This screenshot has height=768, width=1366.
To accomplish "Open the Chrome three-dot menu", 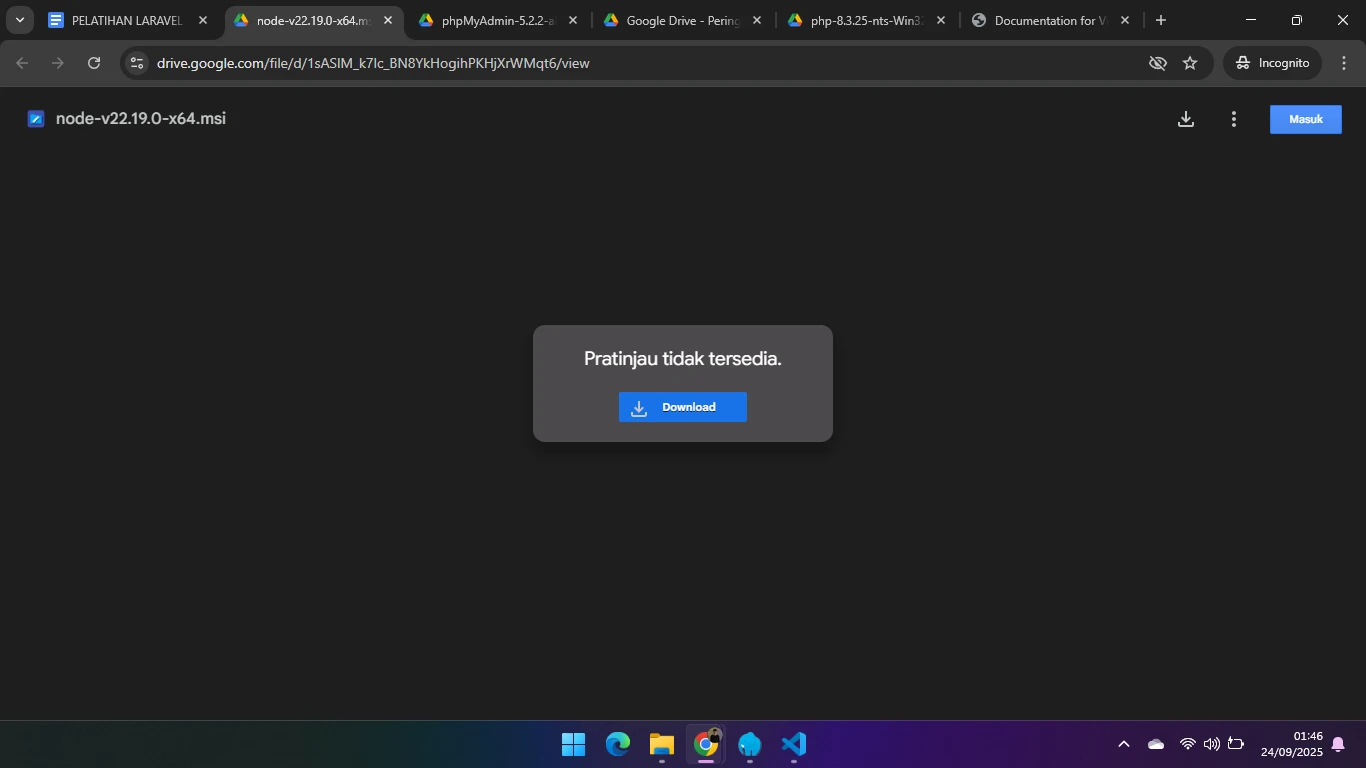I will [1343, 63].
